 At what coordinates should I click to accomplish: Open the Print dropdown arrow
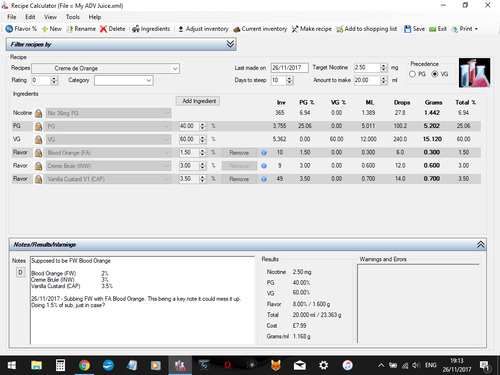(476, 29)
